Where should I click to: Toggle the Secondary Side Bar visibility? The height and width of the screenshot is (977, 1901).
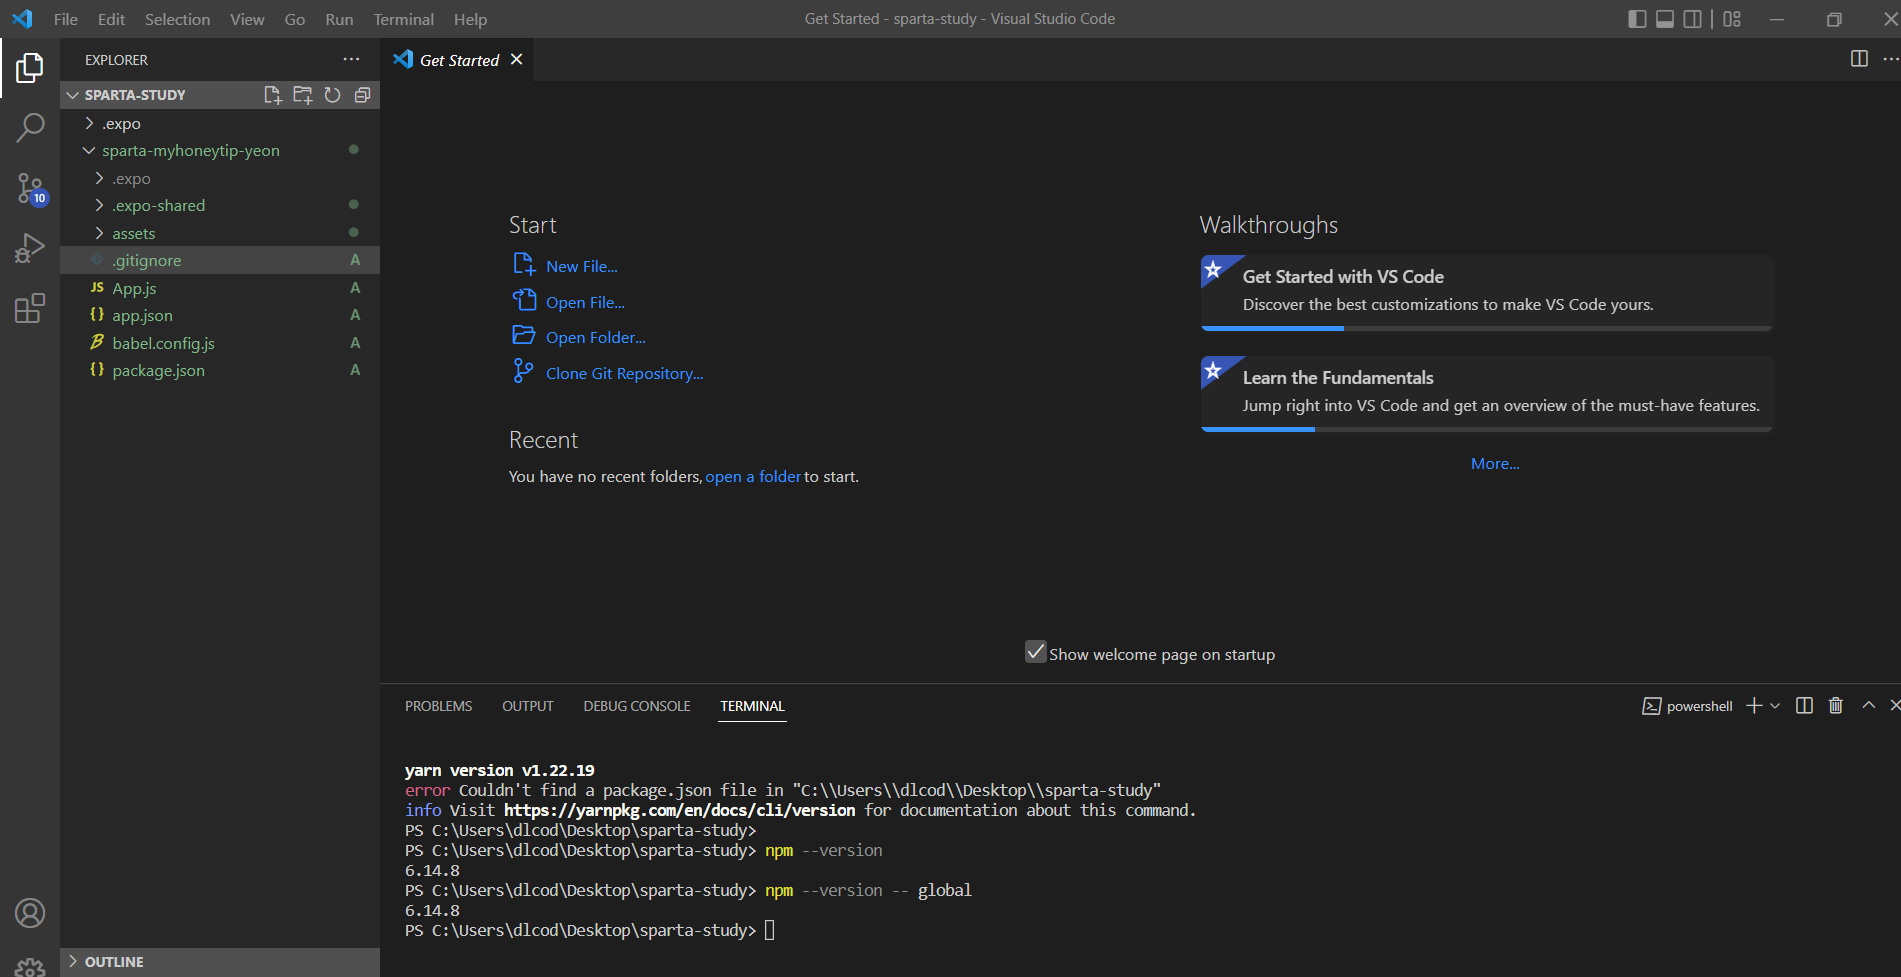pos(1693,19)
